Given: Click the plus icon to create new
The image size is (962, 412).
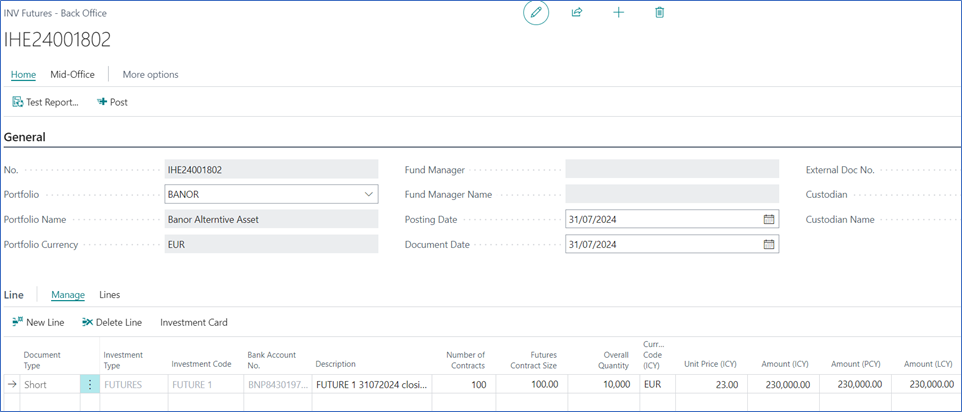Looking at the screenshot, I should click(618, 13).
